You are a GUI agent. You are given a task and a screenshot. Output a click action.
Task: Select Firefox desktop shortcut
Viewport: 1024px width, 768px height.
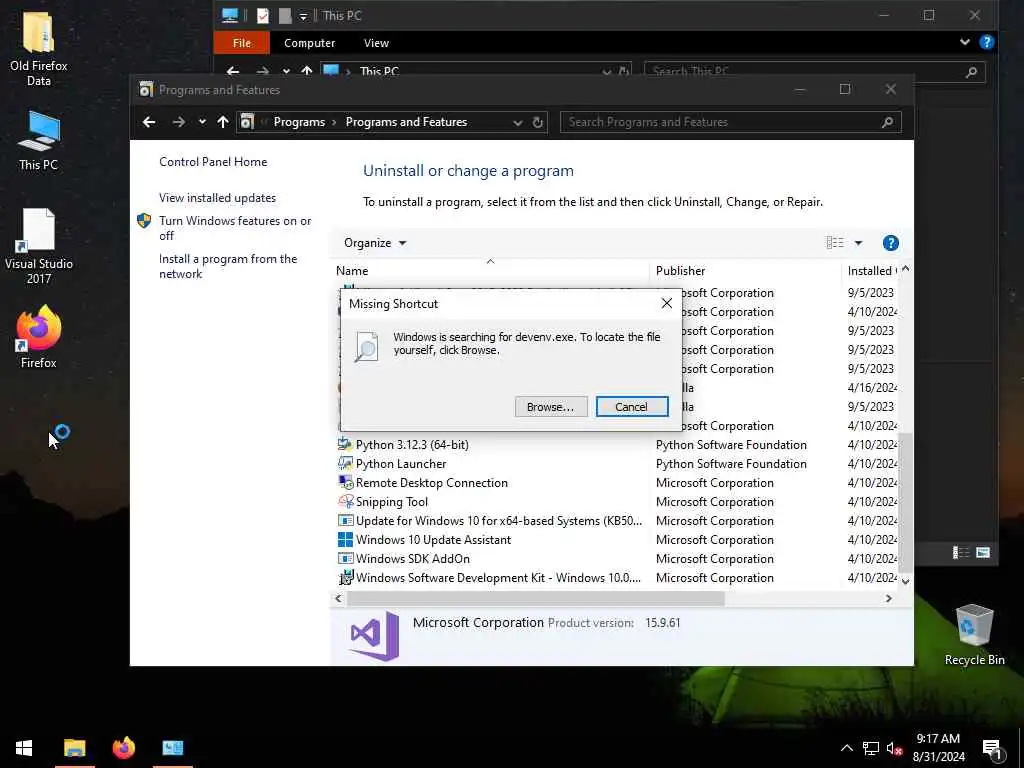39,337
